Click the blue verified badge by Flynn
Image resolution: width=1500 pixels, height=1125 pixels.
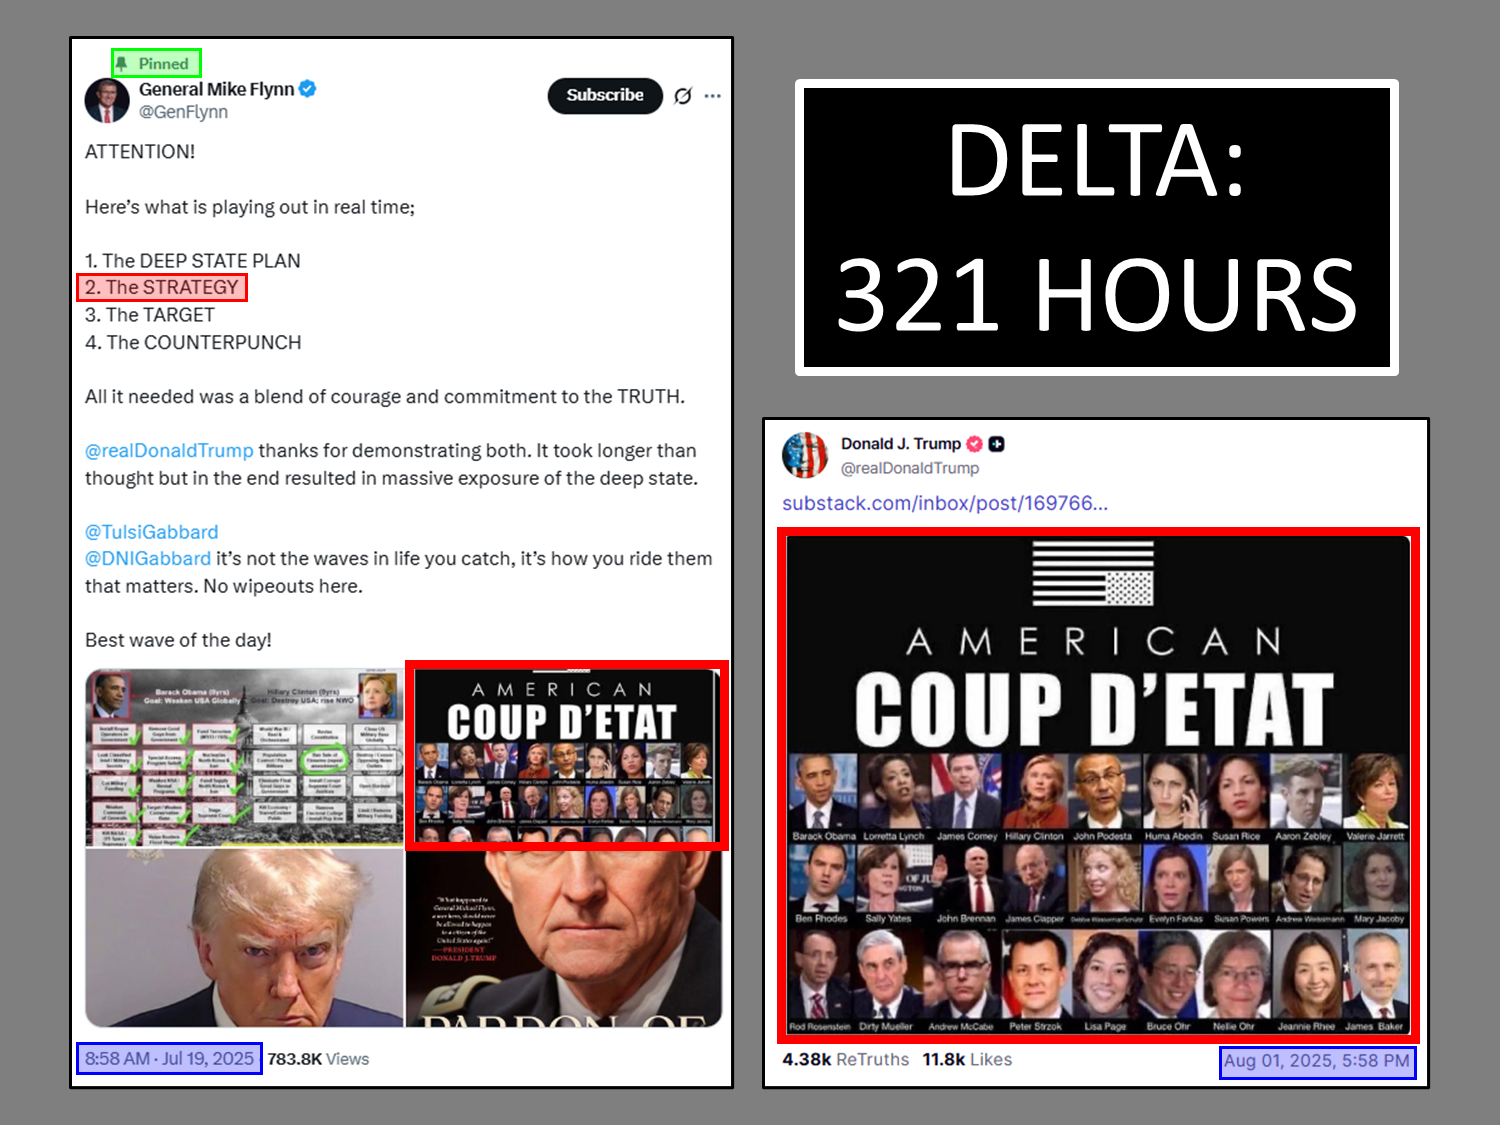coord(308,89)
